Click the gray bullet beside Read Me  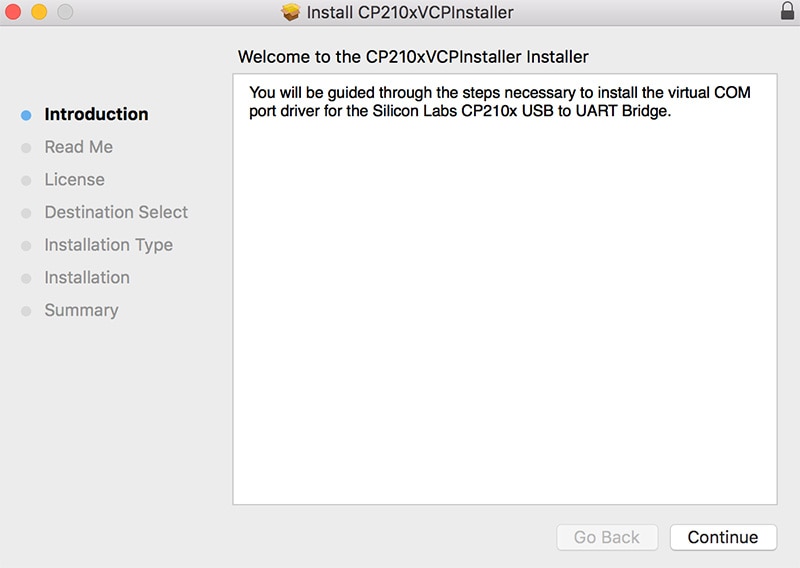(x=26, y=148)
